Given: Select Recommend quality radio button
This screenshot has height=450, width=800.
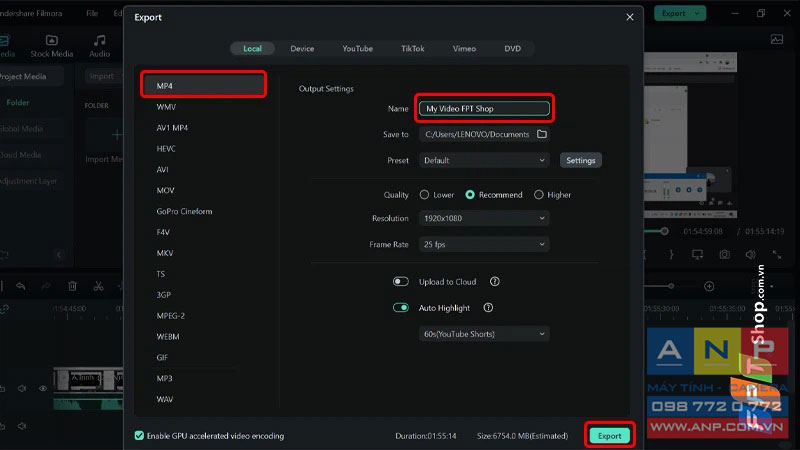Looking at the screenshot, I should tap(470, 194).
